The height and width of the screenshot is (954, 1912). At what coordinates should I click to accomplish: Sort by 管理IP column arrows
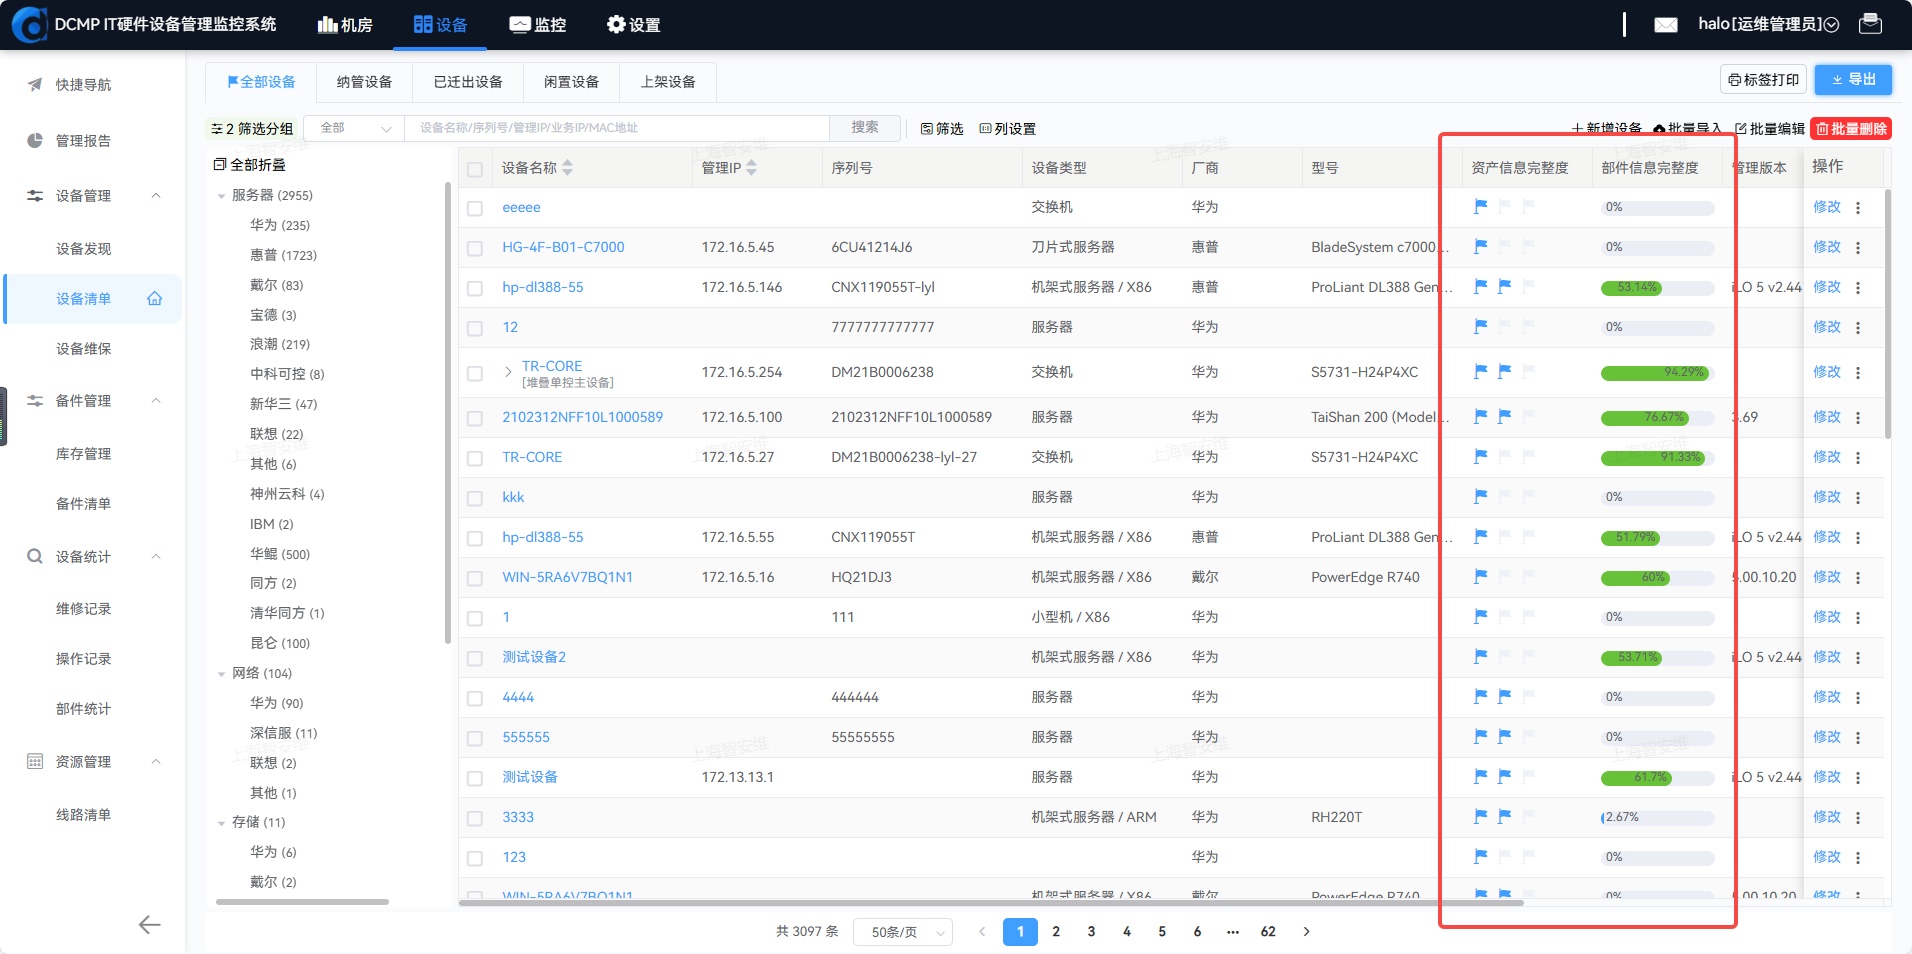tap(752, 168)
